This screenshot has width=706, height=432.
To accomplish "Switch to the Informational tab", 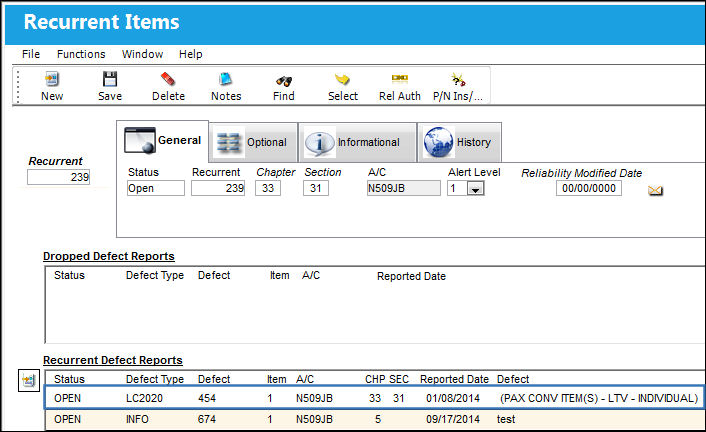I will point(357,142).
